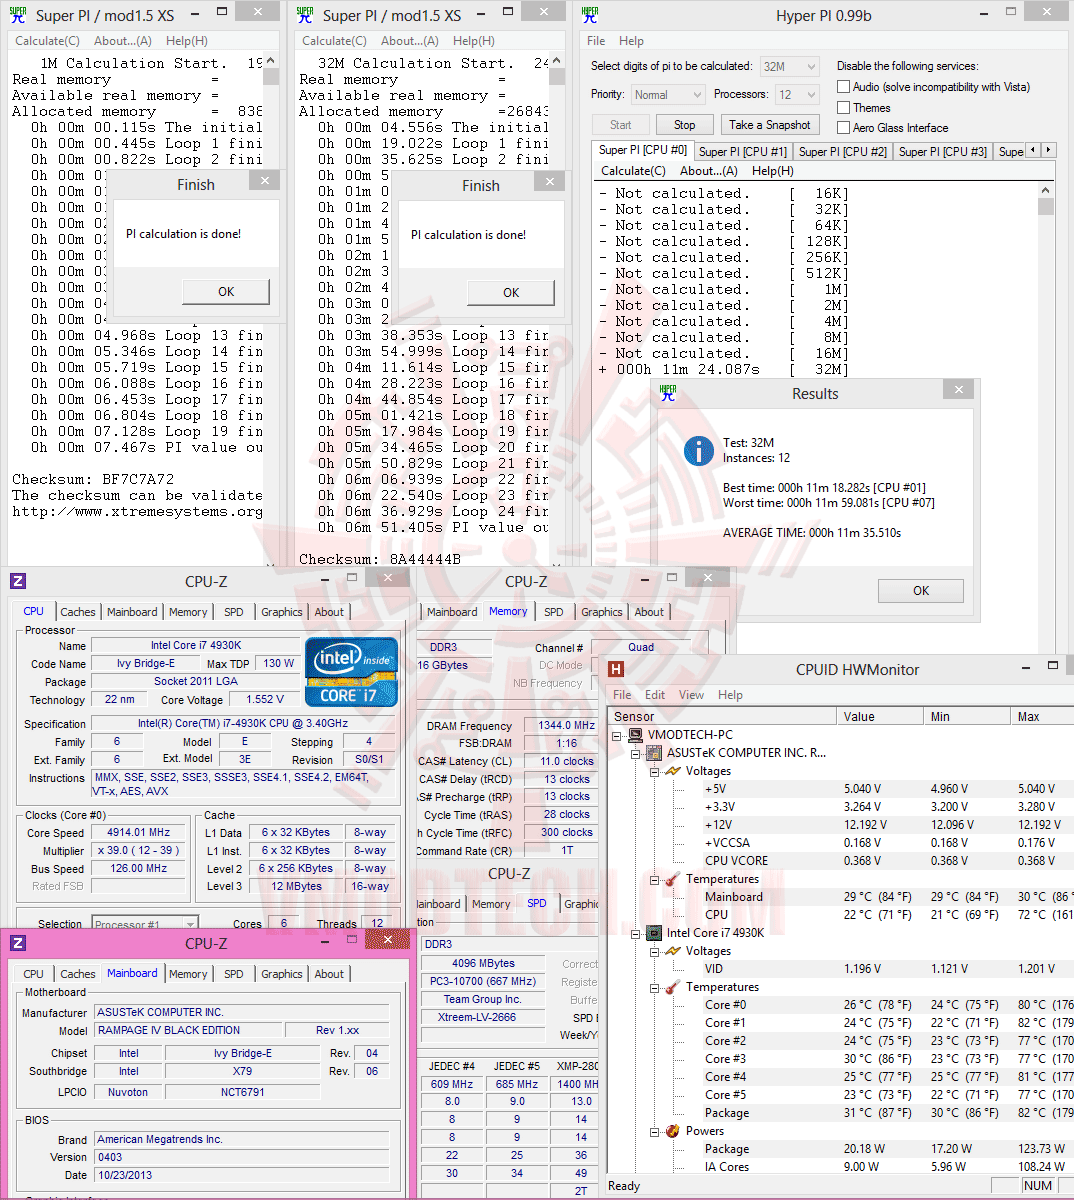Click the 32M Super PI window's title icon
Screen dimensions: 1074x1200
(305, 14)
